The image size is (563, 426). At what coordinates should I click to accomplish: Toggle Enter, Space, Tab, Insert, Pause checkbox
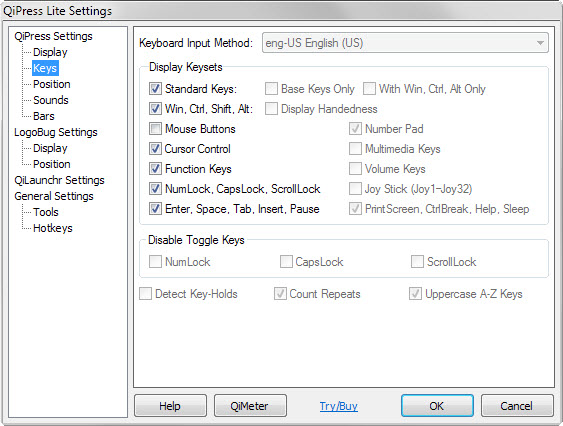coord(155,209)
